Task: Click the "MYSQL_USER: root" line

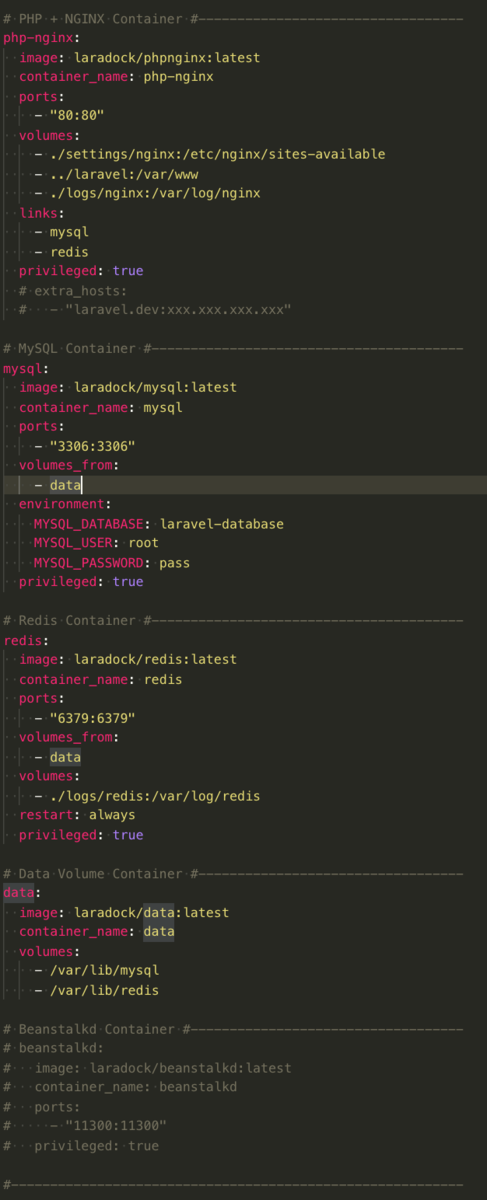Action: pos(97,543)
